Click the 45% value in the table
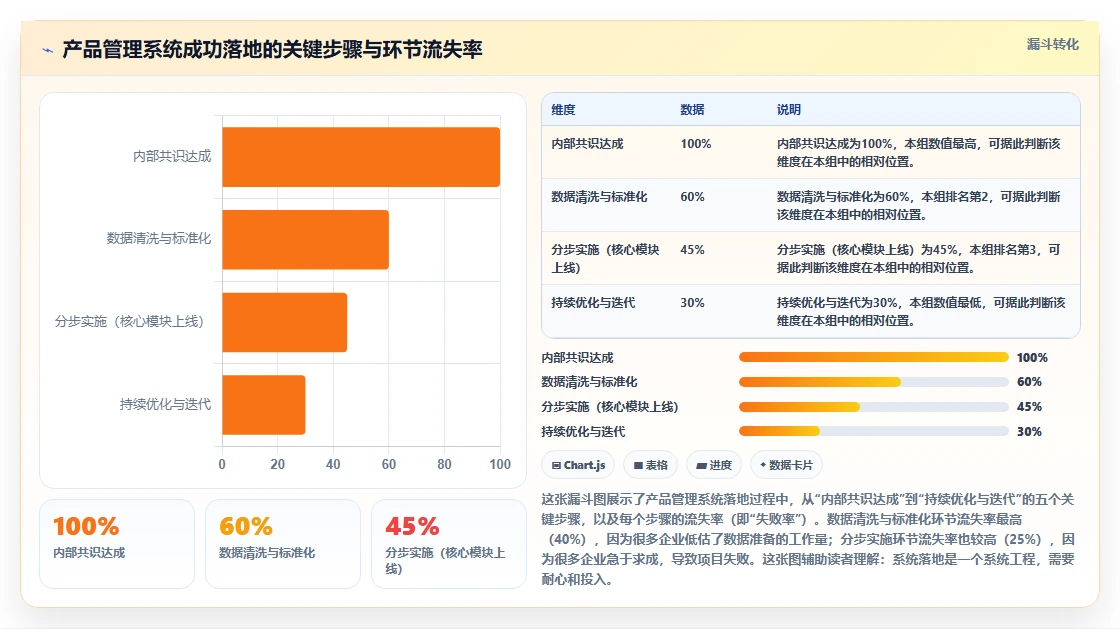Viewport: 1120px width, 629px height. [692, 250]
